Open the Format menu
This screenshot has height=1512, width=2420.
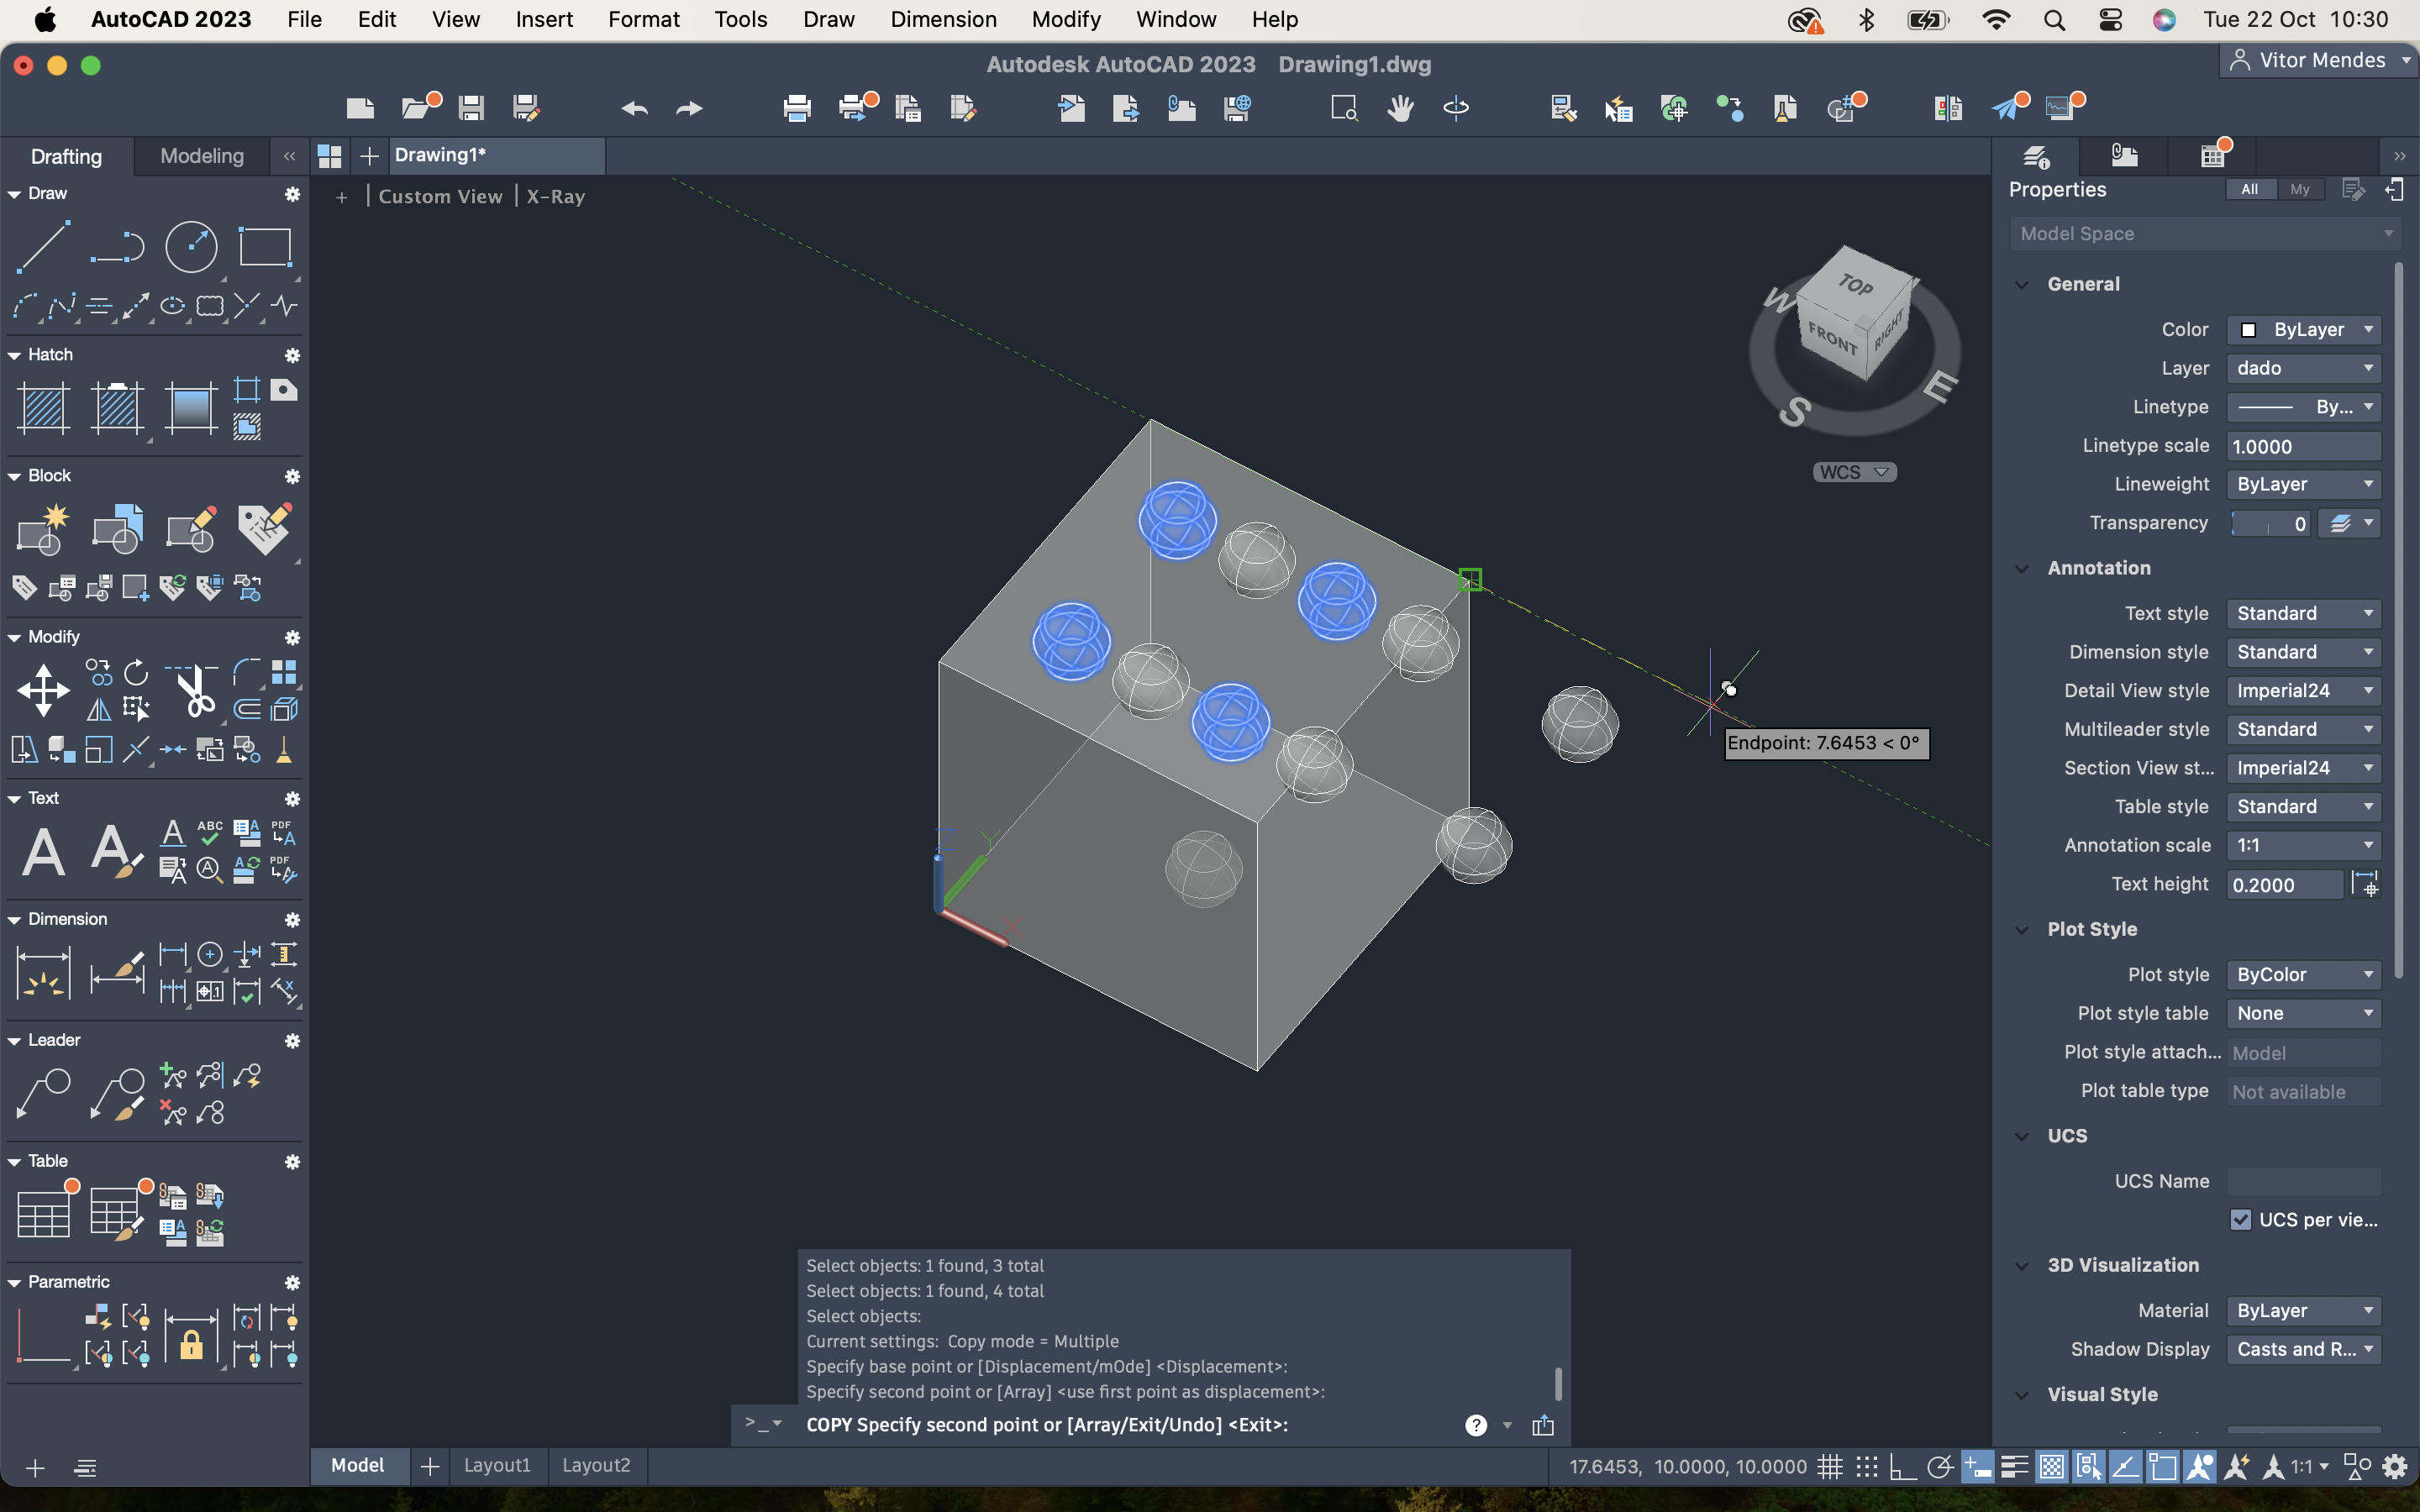(x=643, y=19)
